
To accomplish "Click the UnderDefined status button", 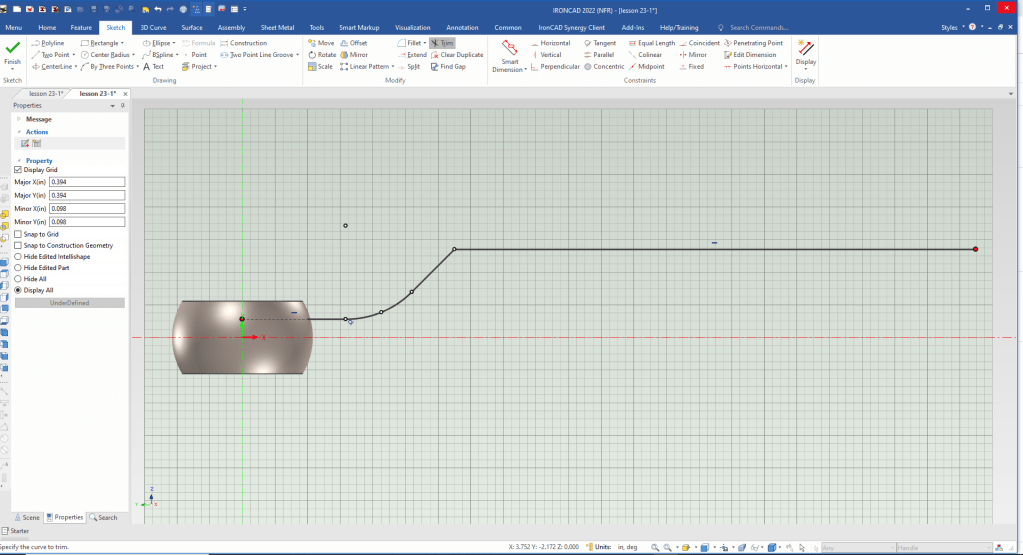I will coord(69,302).
